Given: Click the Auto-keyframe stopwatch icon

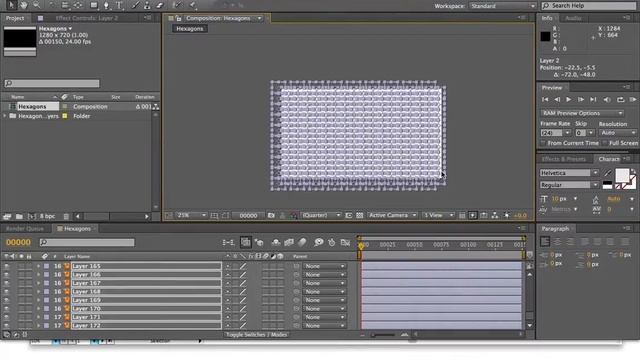Looking at the screenshot, I should (332, 242).
